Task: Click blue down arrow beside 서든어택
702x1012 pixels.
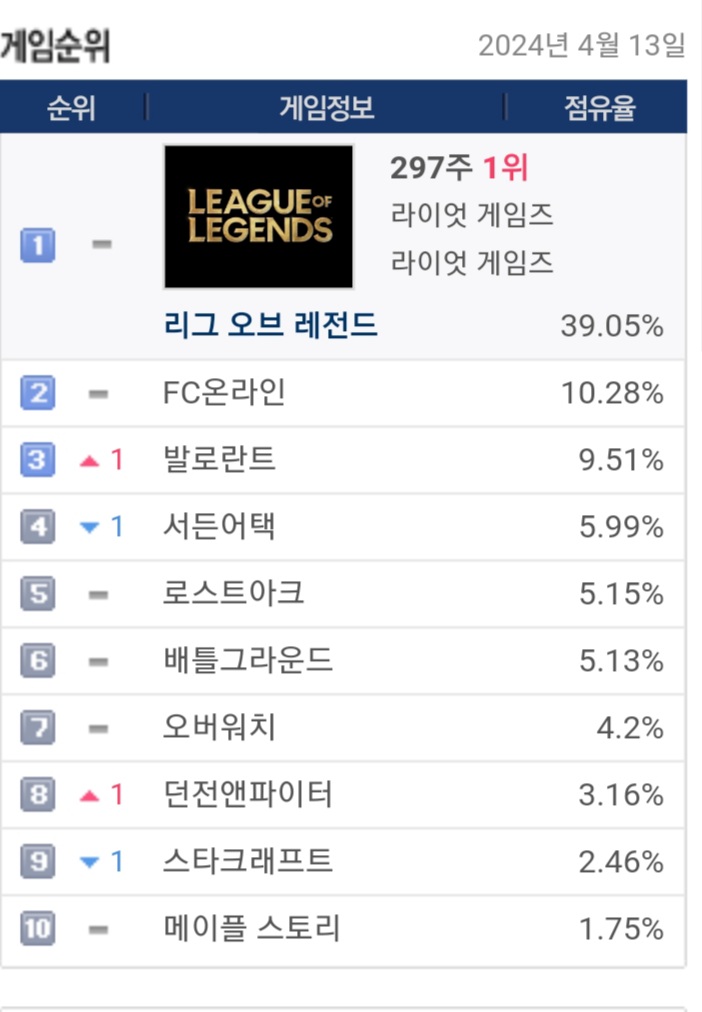Action: point(91,528)
